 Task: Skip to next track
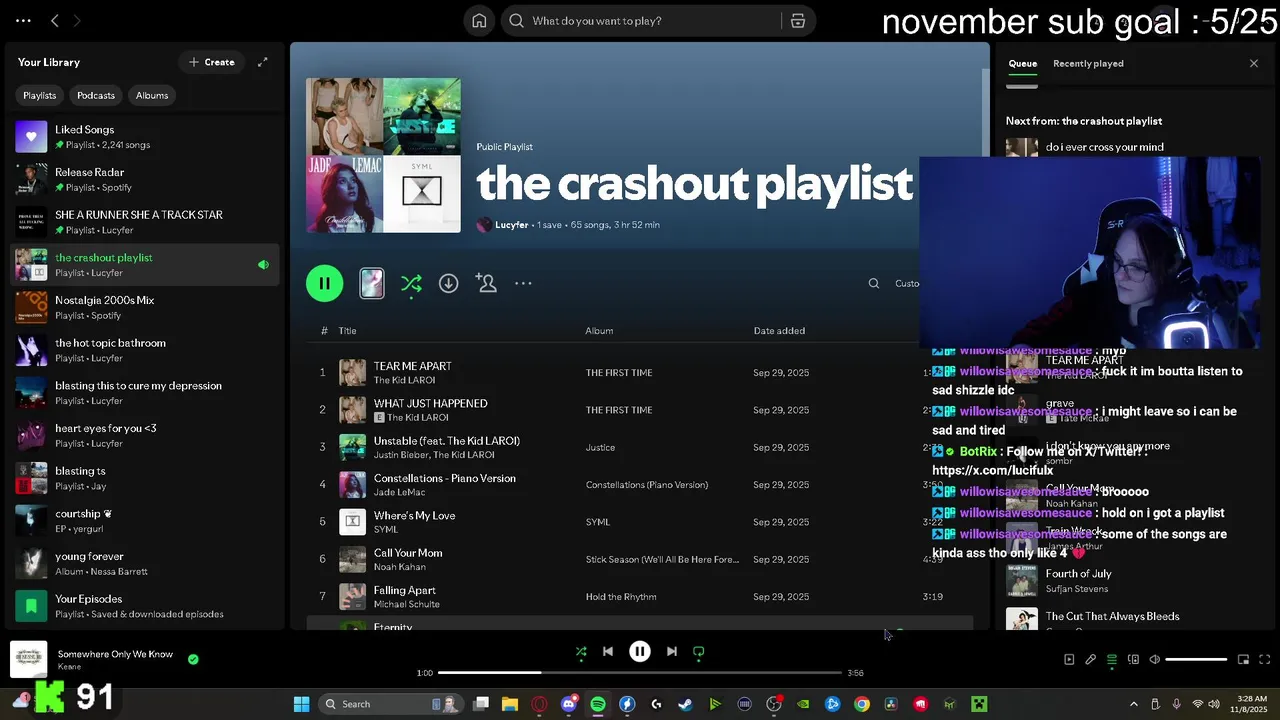(672, 652)
